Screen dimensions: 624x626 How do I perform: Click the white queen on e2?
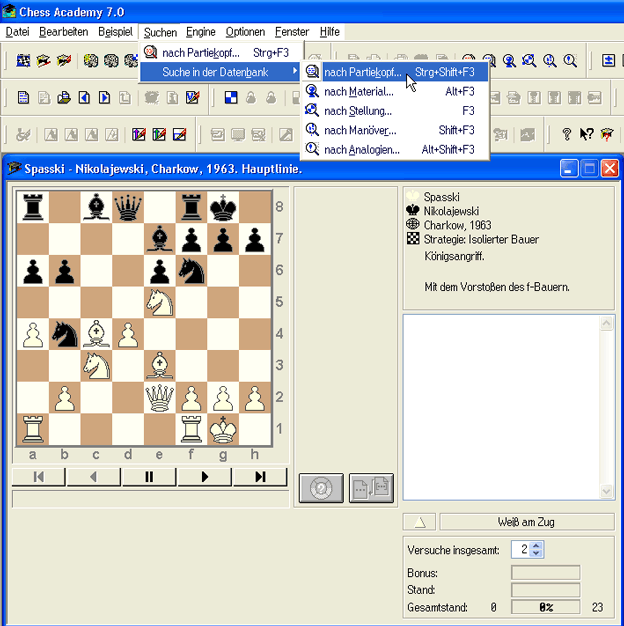tap(160, 398)
